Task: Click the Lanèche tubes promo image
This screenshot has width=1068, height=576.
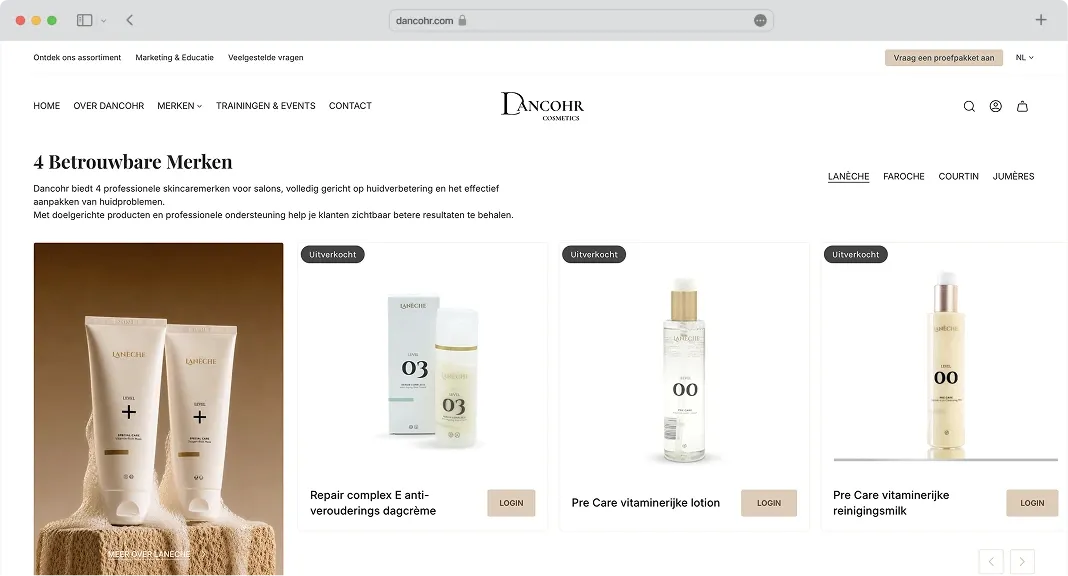Action: (x=159, y=409)
